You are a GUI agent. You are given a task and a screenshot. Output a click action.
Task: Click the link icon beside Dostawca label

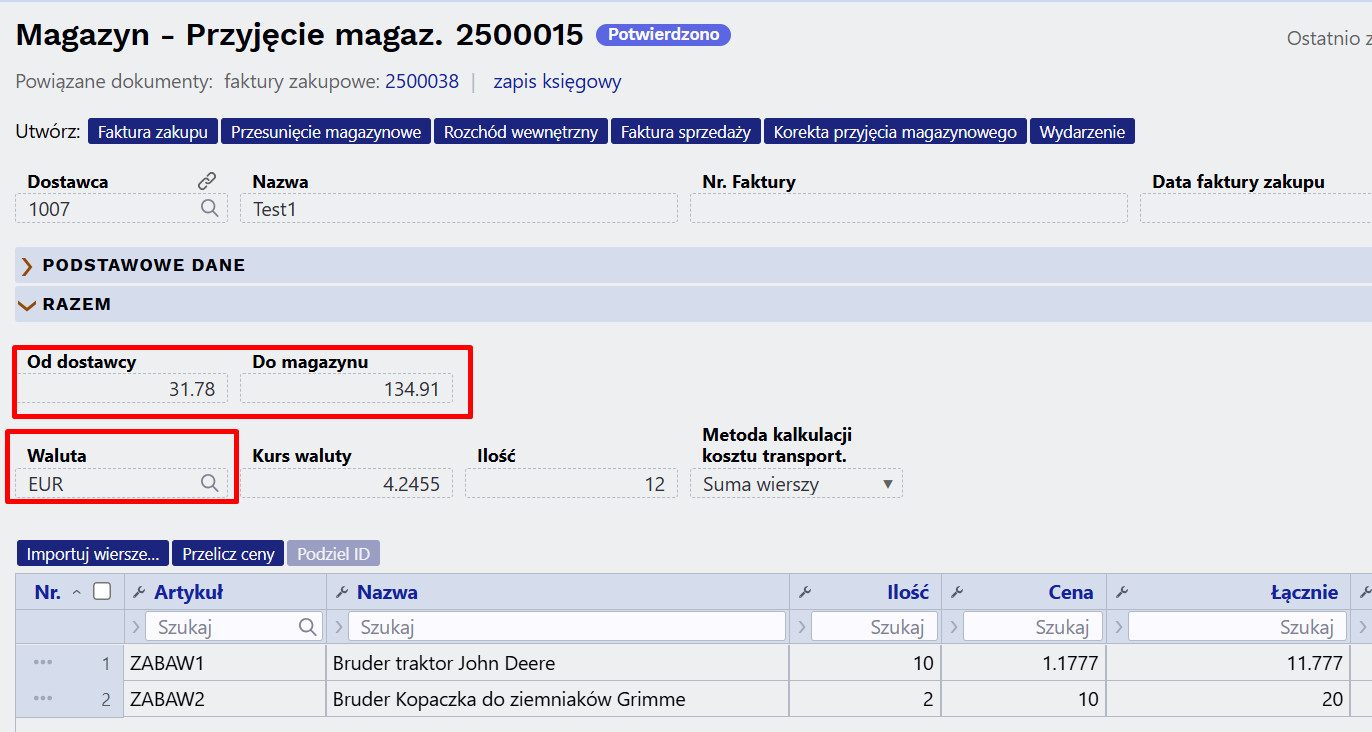(207, 181)
